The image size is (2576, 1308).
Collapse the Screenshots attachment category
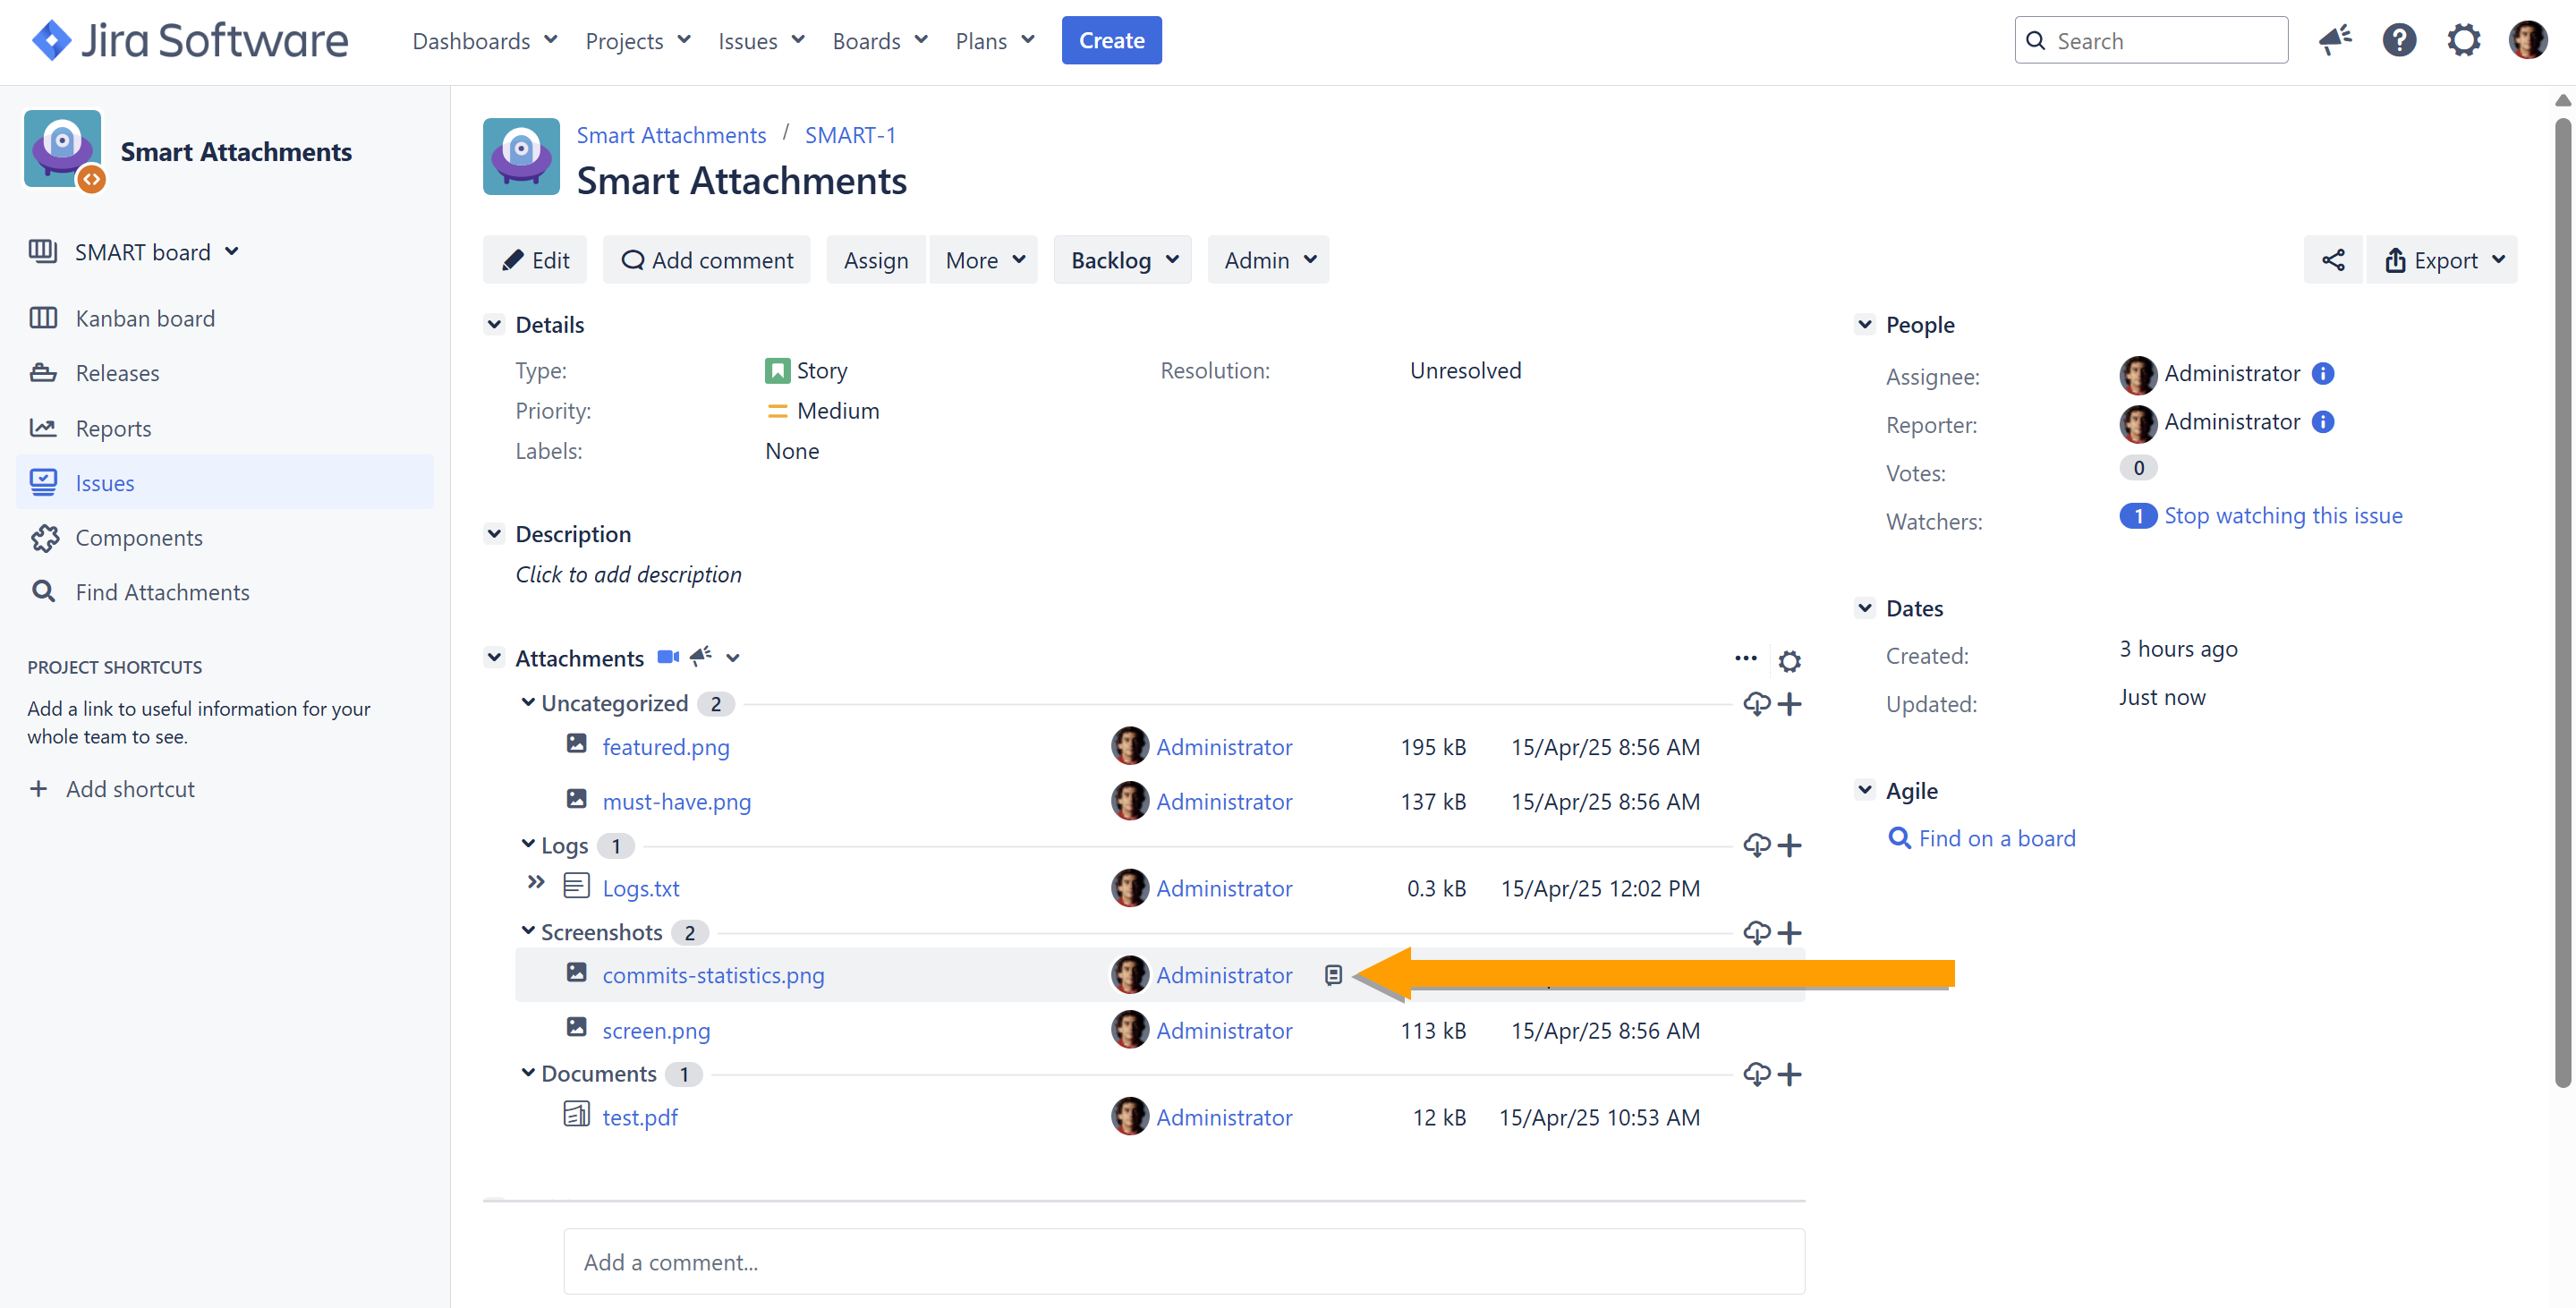528,931
